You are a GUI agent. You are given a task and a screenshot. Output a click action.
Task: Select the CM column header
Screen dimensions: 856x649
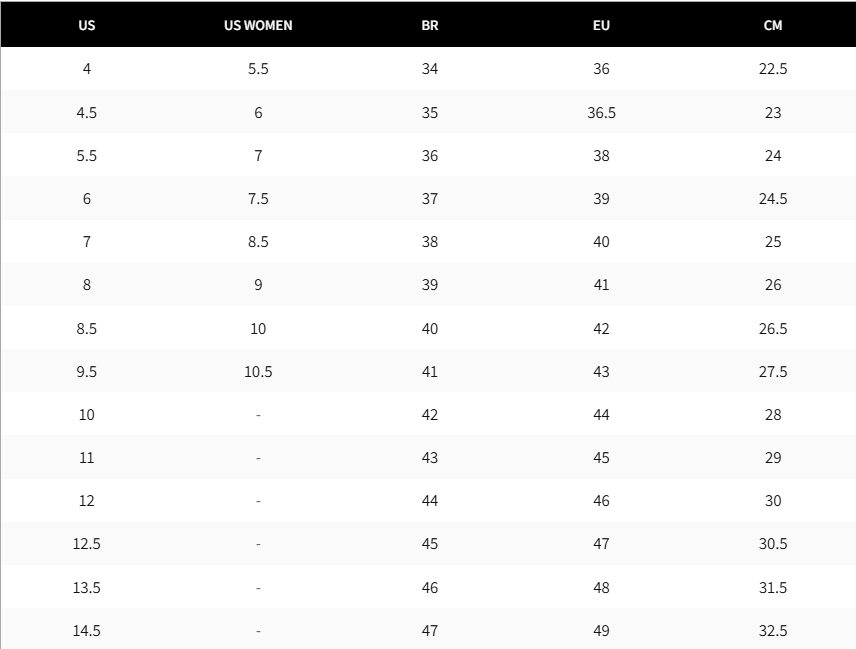773,25
